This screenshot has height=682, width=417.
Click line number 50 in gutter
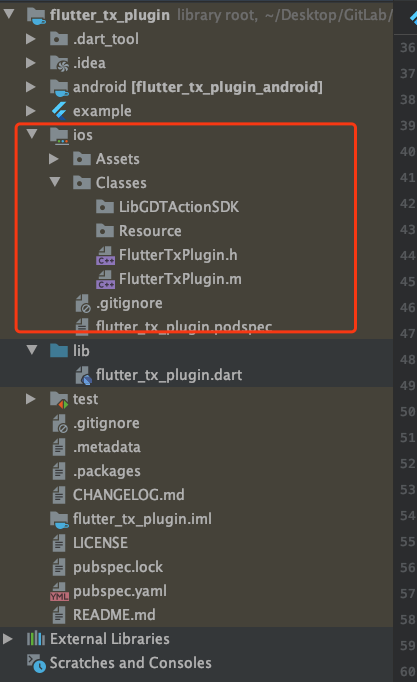coord(407,412)
